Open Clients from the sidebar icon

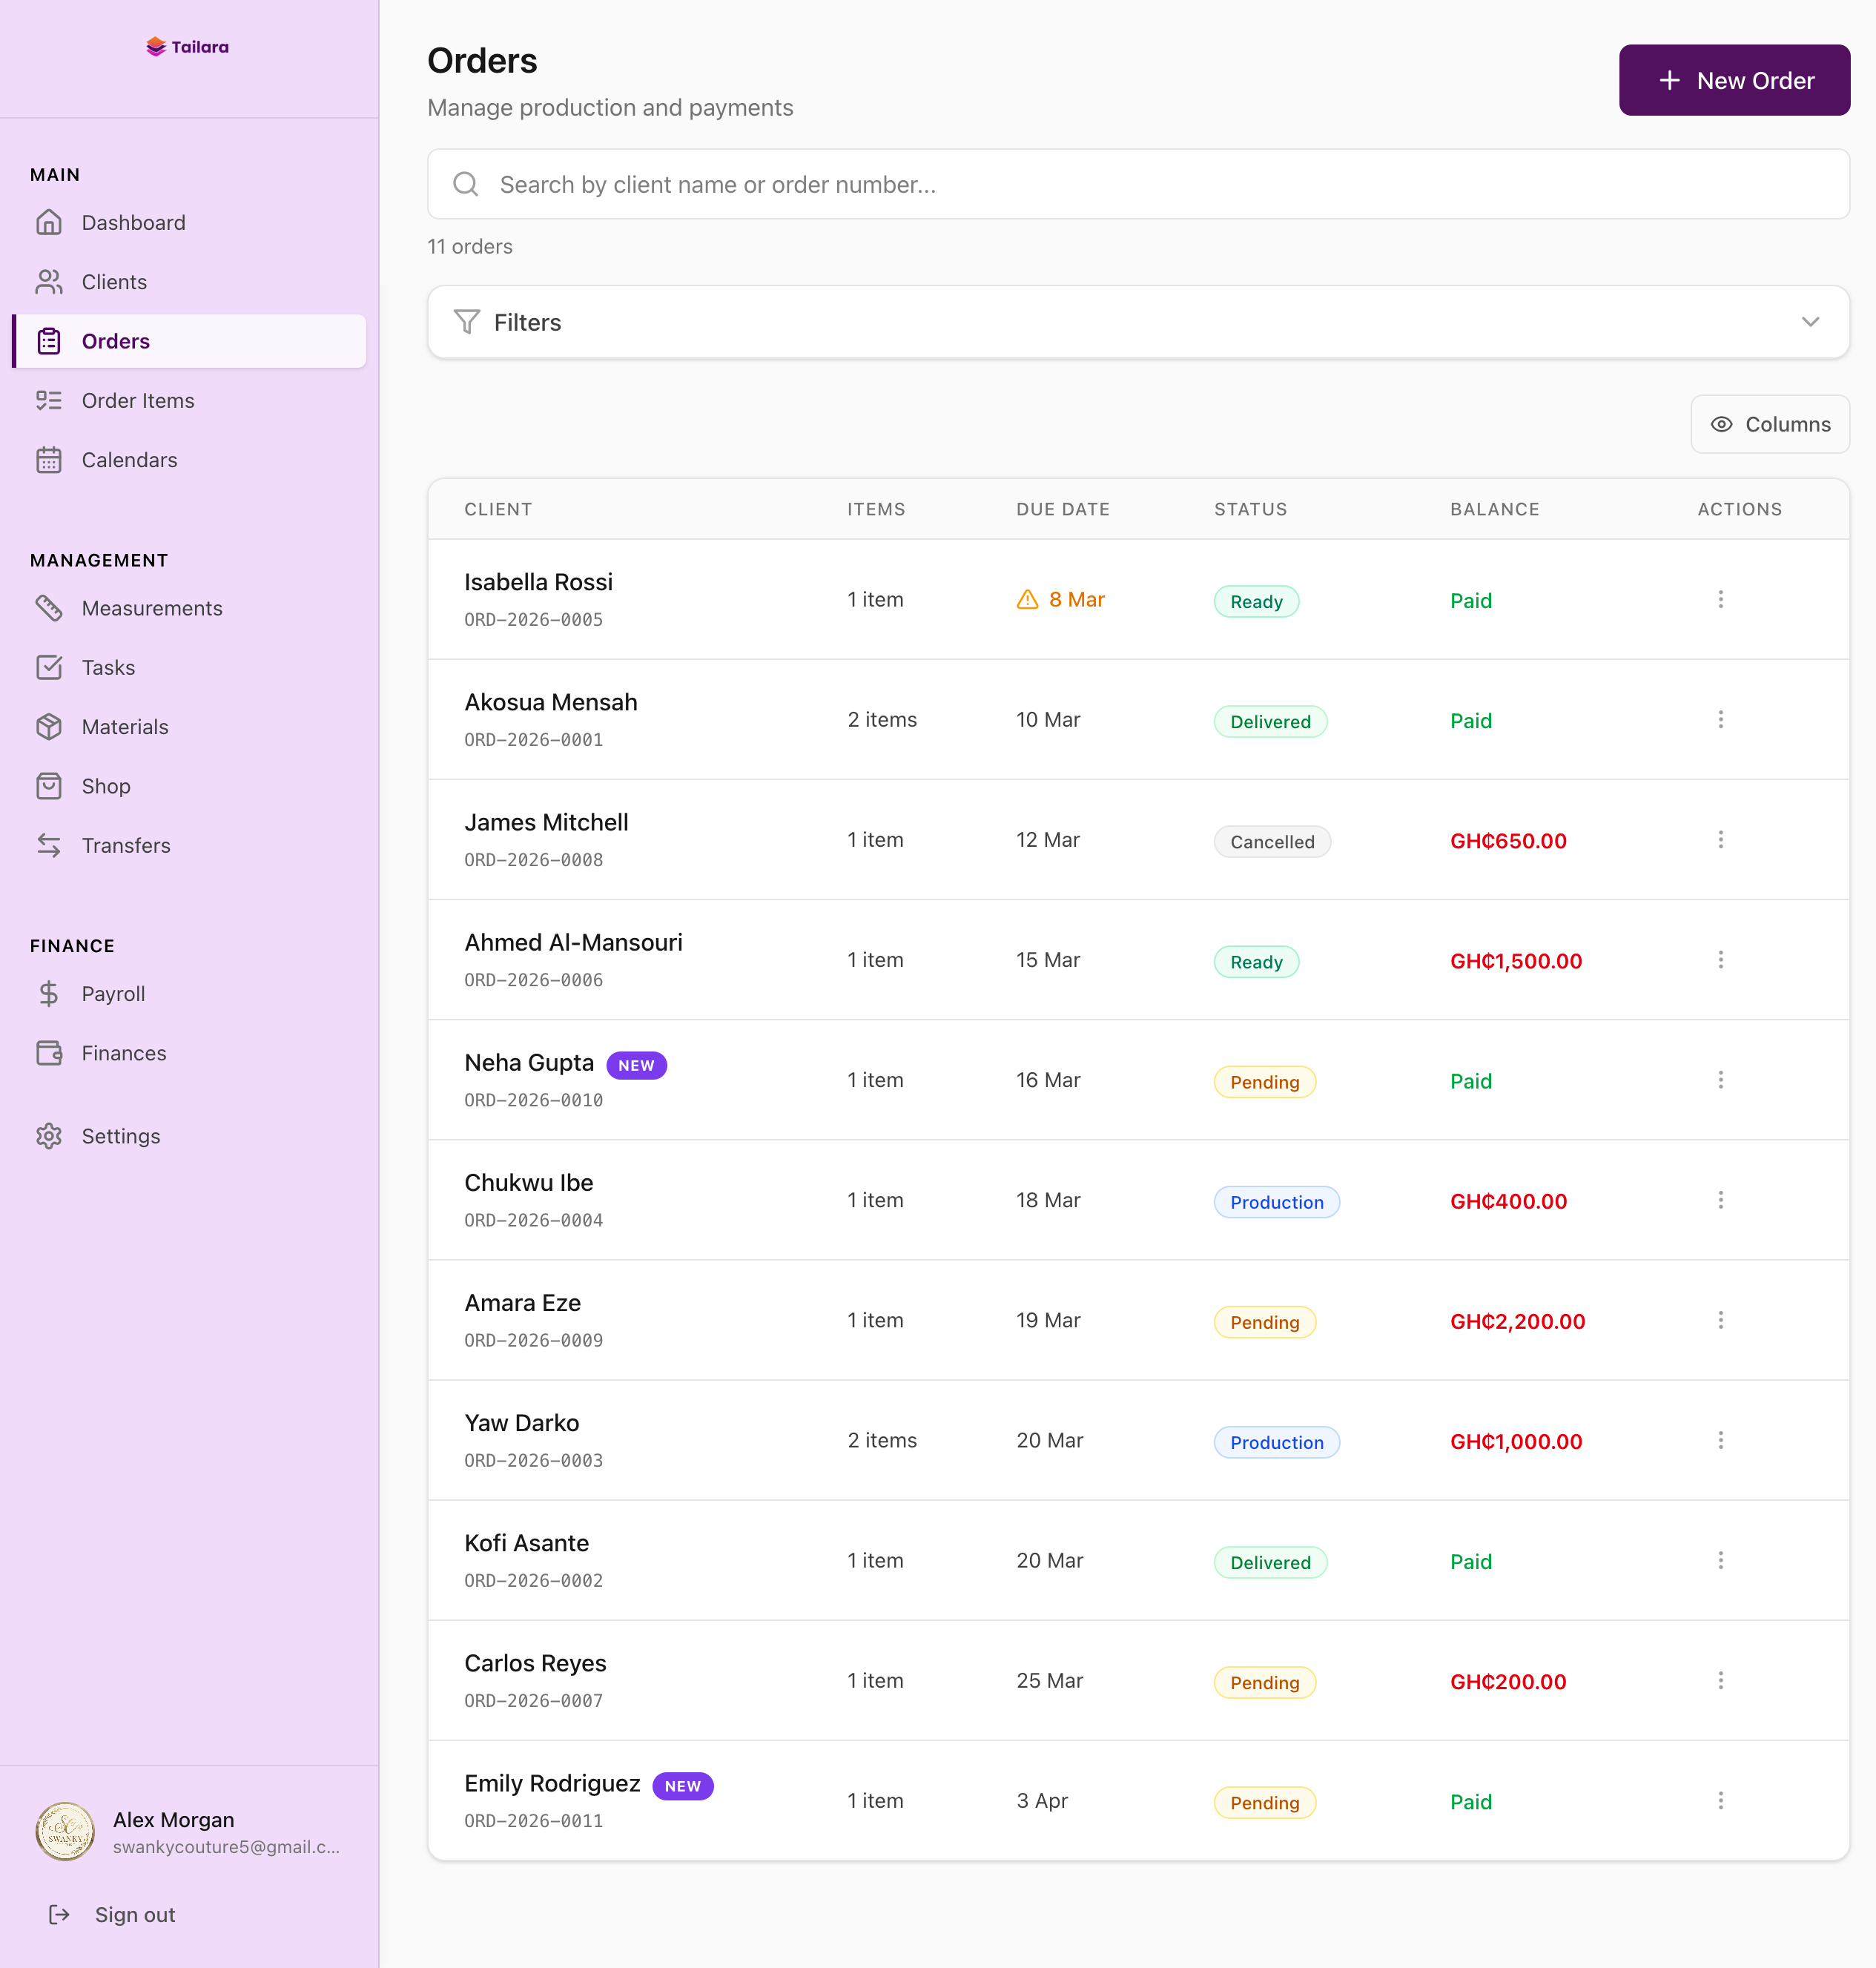click(x=50, y=281)
